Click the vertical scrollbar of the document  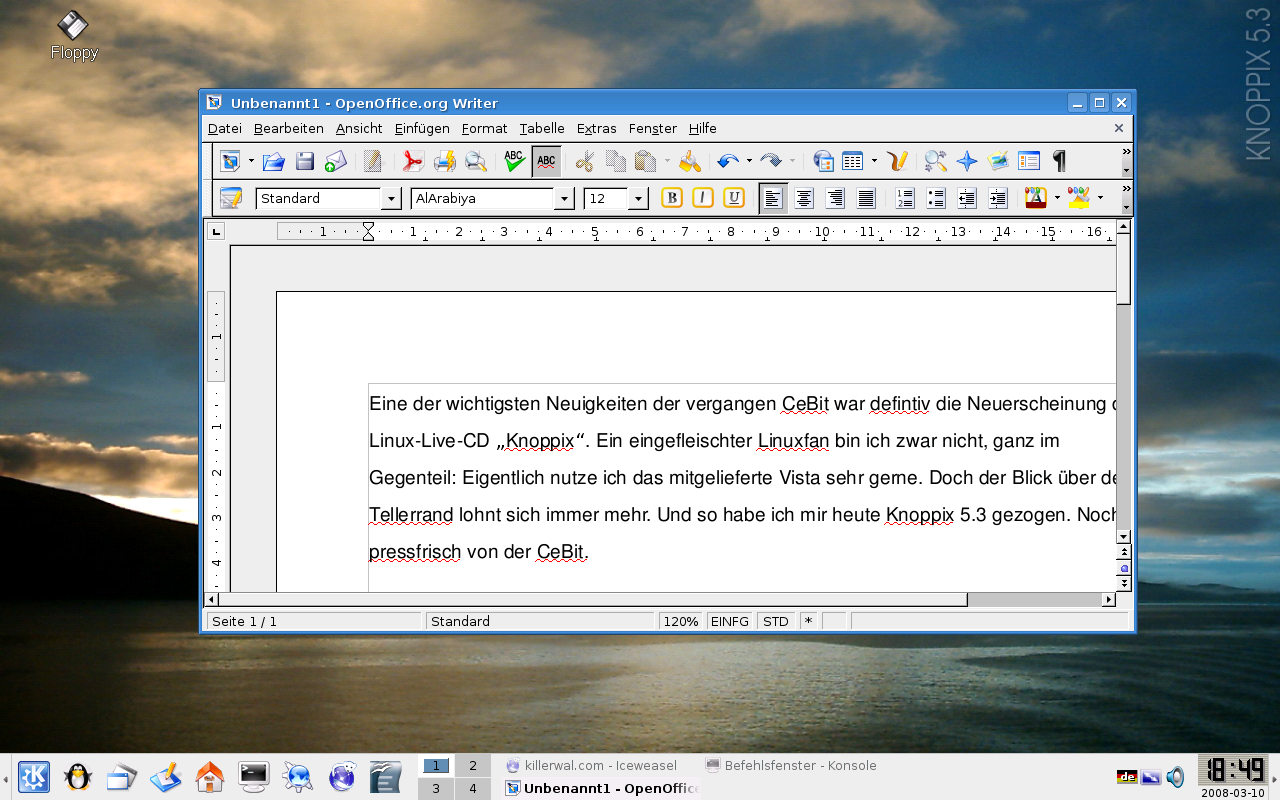tap(1123, 381)
